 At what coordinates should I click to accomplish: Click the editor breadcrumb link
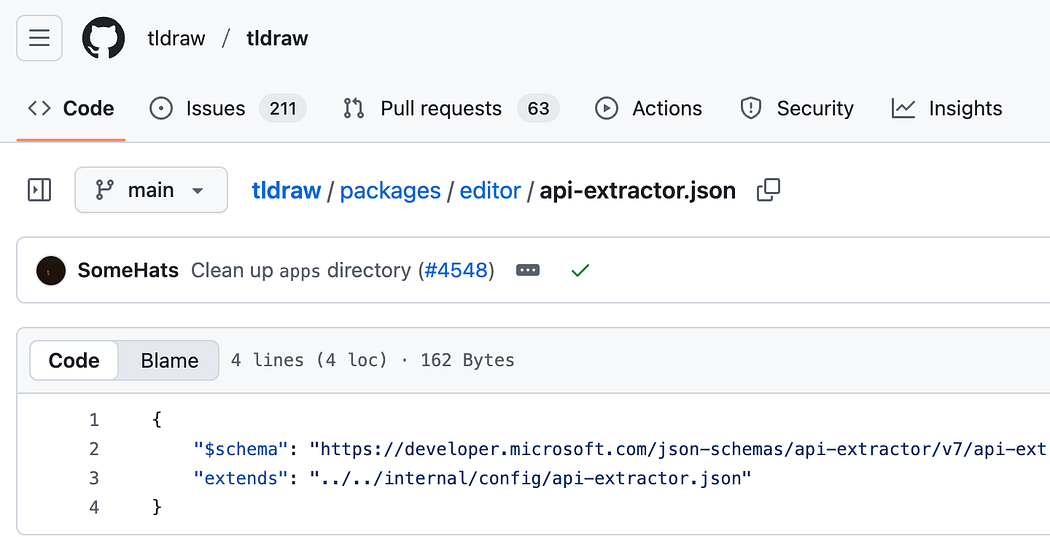tap(490, 191)
